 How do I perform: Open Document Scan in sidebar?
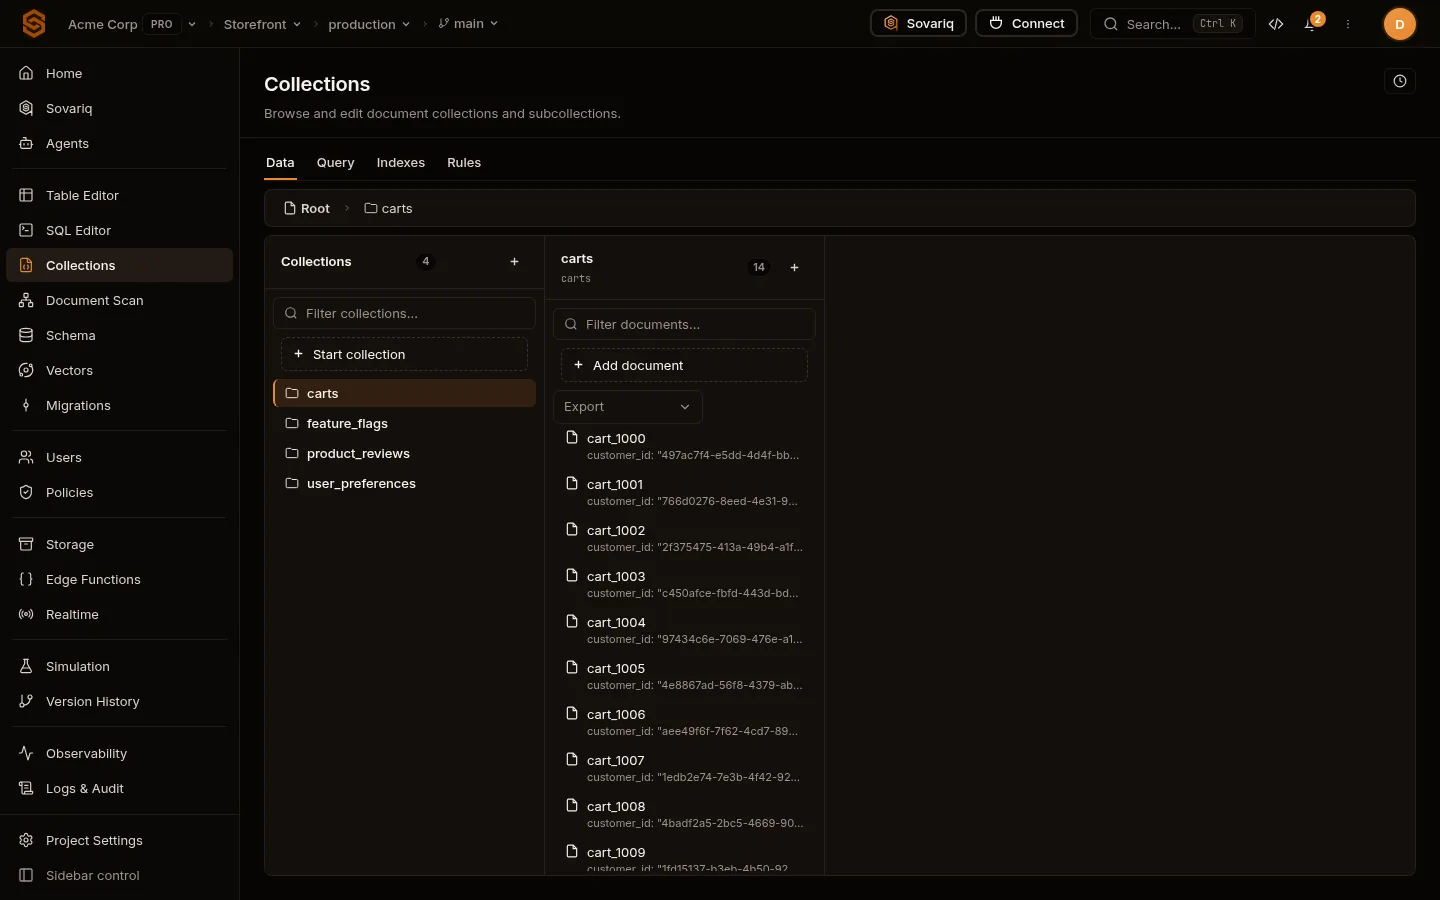pos(120,300)
